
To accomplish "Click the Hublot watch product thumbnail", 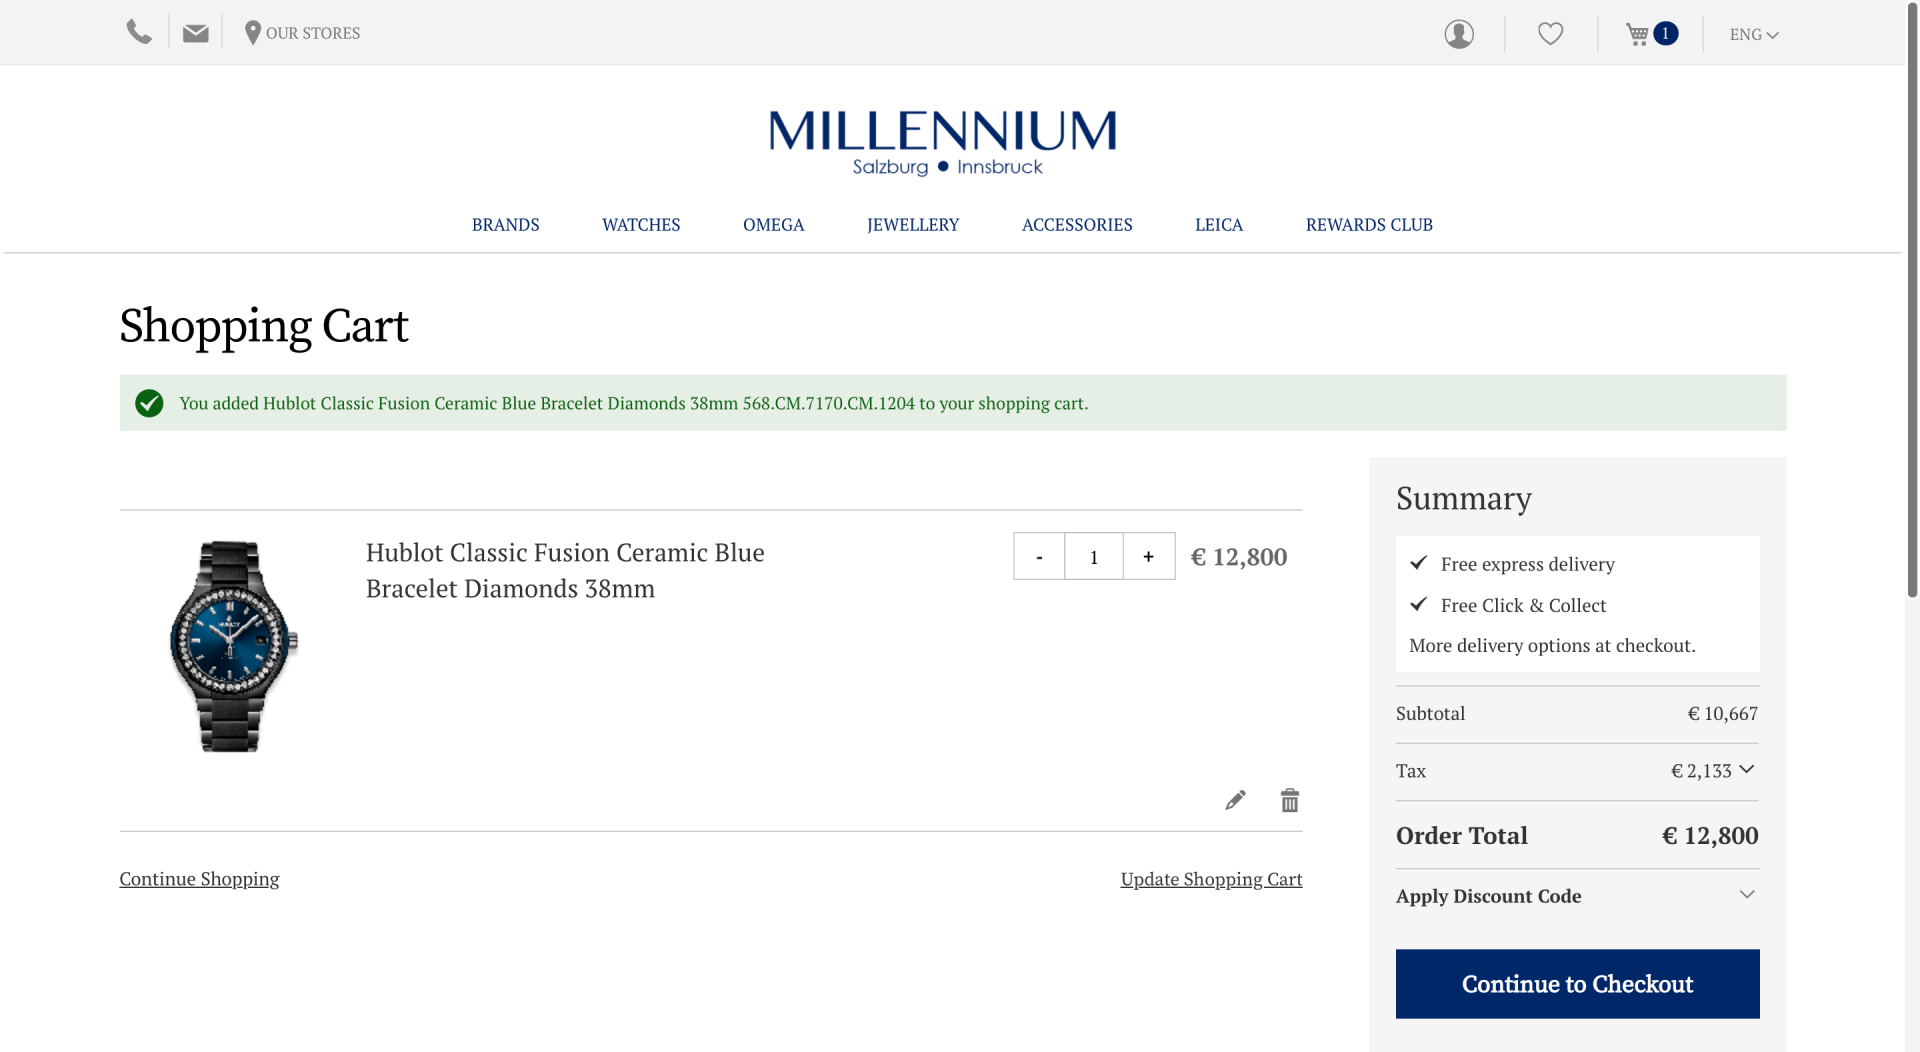I will pos(233,646).
